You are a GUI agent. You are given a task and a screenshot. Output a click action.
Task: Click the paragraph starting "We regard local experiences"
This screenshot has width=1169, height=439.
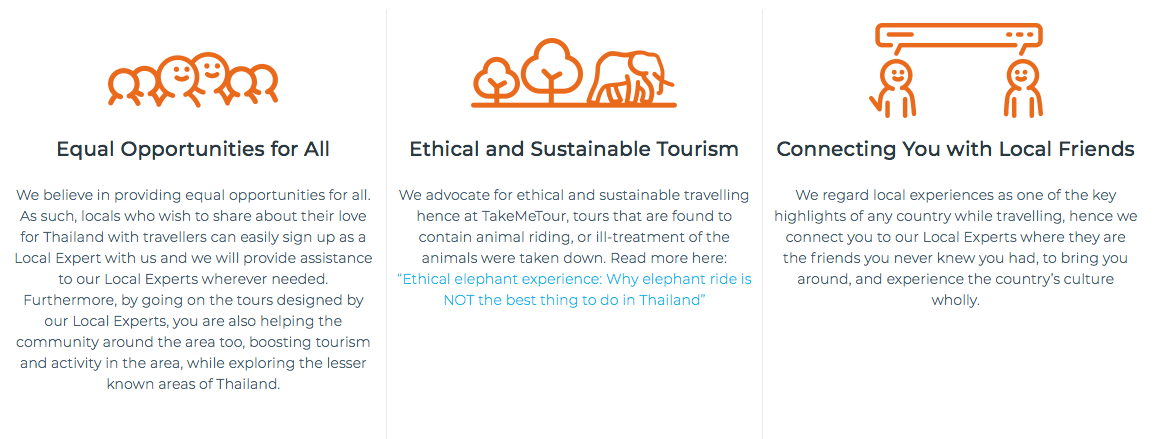(955, 247)
